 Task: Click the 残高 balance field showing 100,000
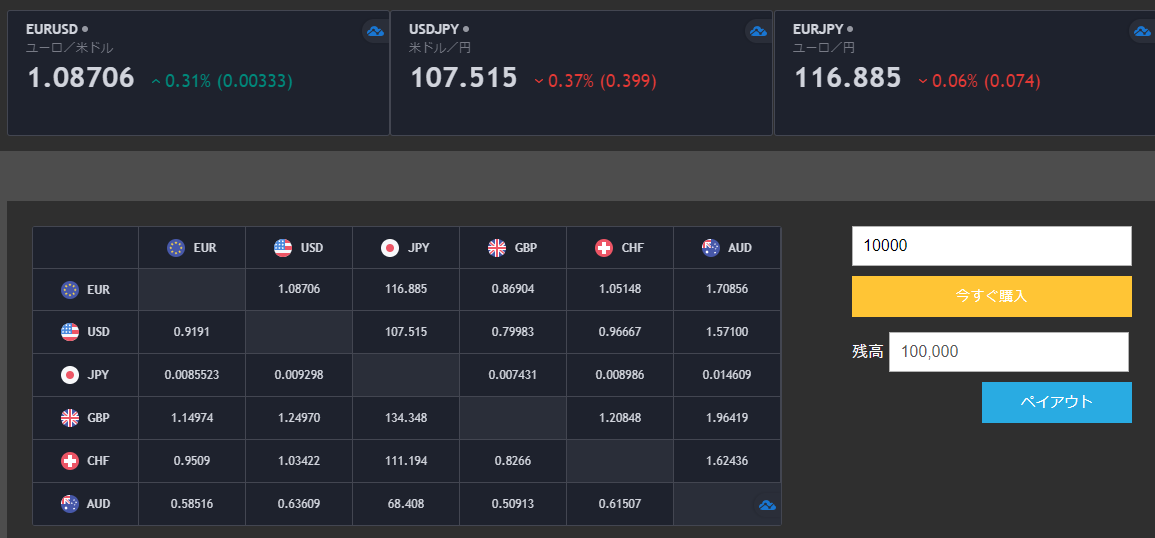tap(1008, 352)
